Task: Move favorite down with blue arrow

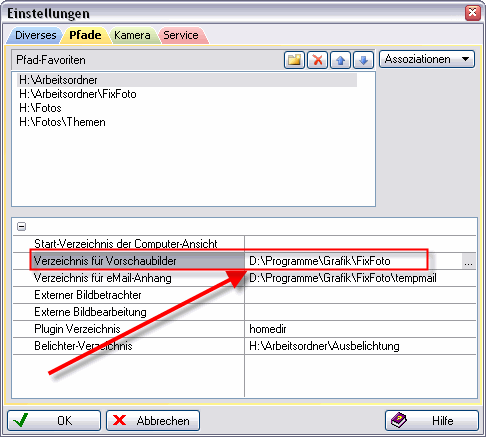Action: point(363,60)
